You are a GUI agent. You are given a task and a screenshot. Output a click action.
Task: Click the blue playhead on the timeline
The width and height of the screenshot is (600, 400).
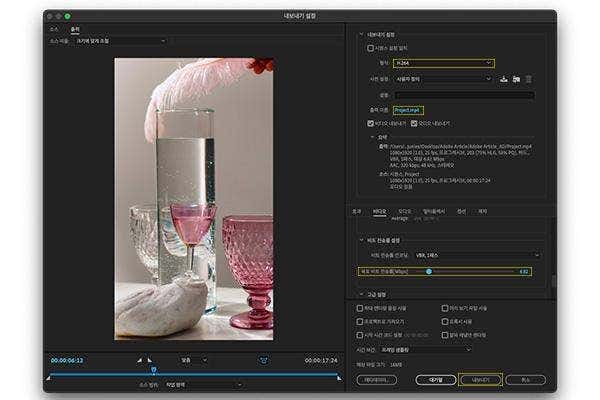click(153, 370)
